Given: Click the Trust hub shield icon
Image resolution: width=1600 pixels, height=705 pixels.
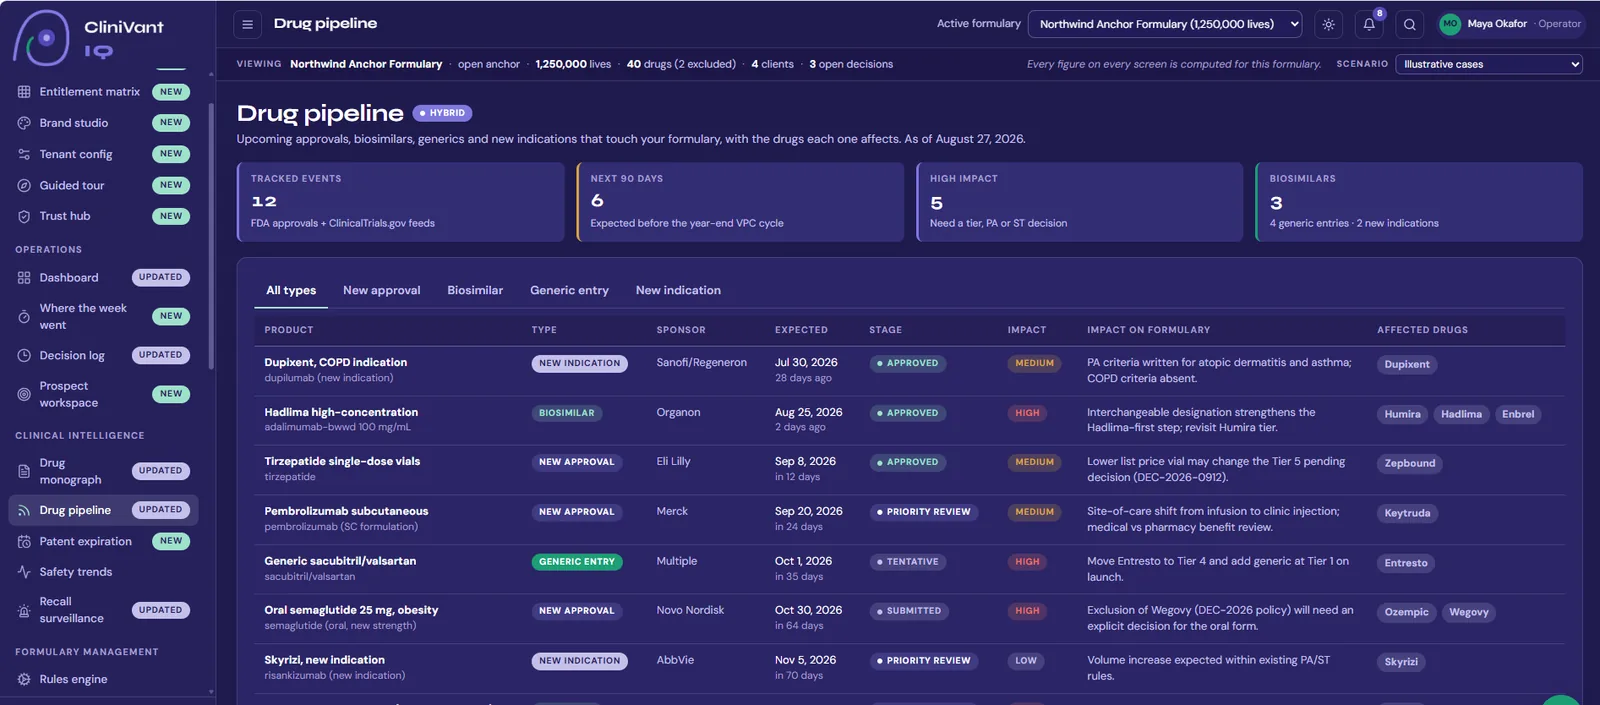Looking at the screenshot, I should [x=24, y=216].
